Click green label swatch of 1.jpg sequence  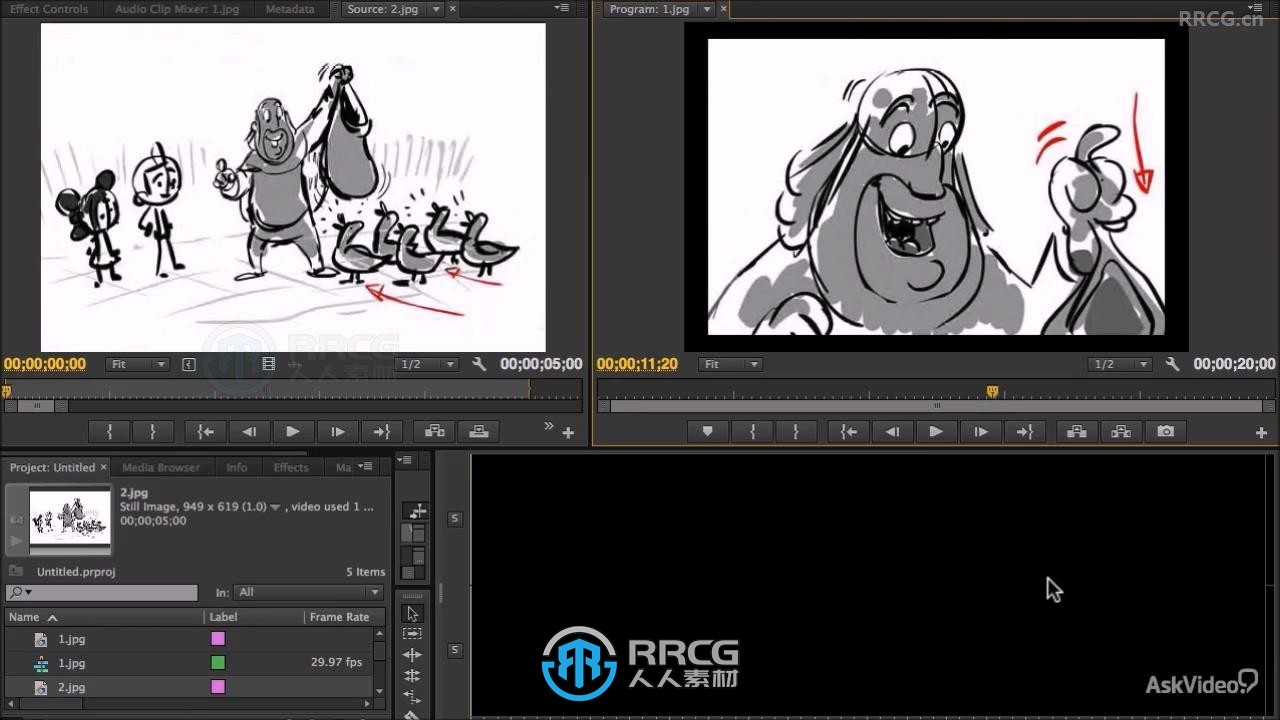click(x=218, y=663)
